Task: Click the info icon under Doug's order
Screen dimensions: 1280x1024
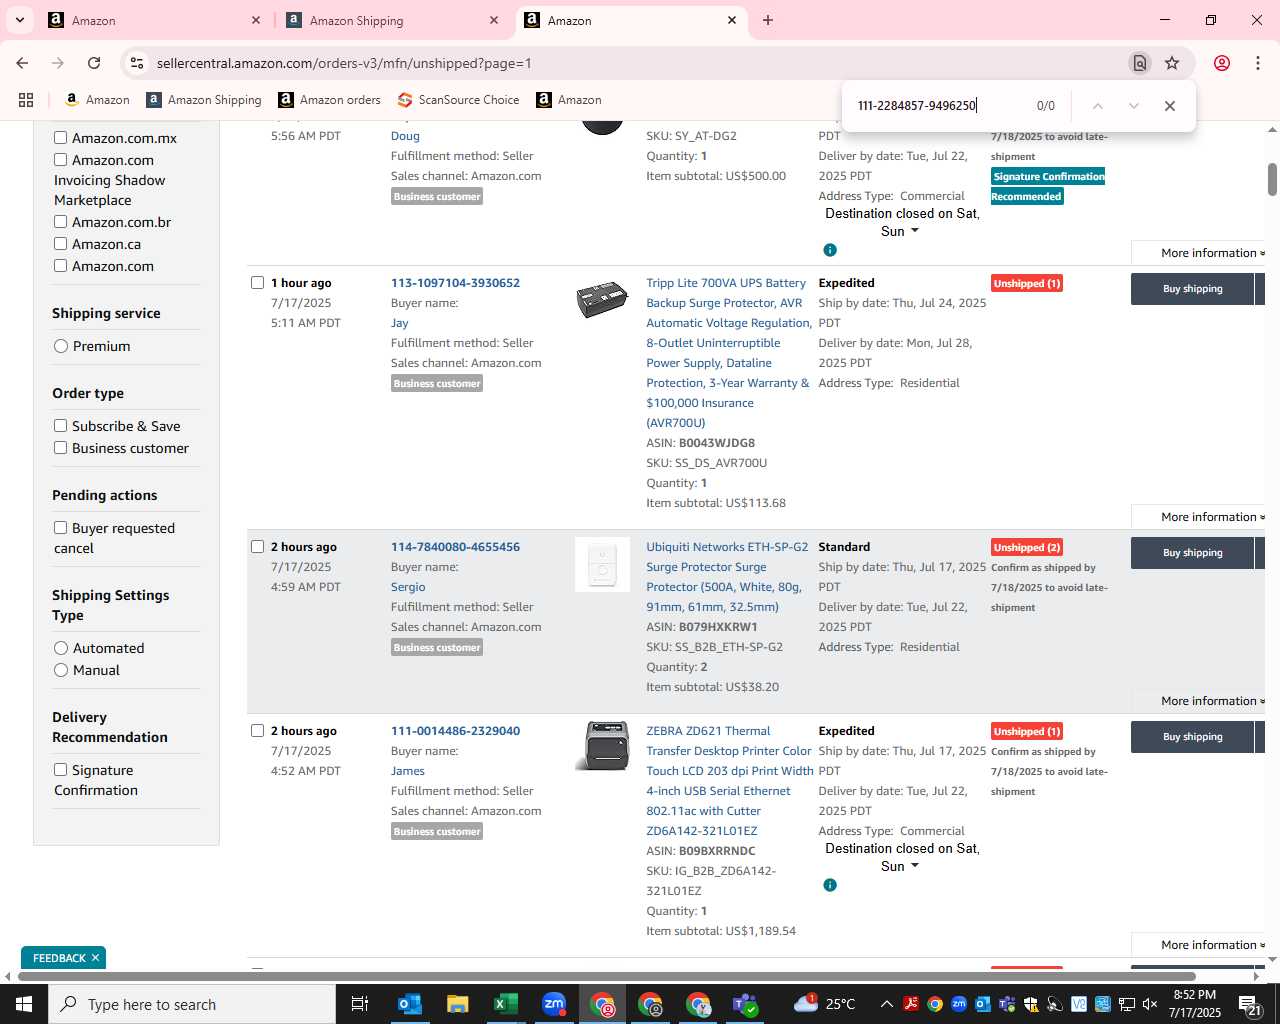Action: pyautogui.click(x=830, y=250)
